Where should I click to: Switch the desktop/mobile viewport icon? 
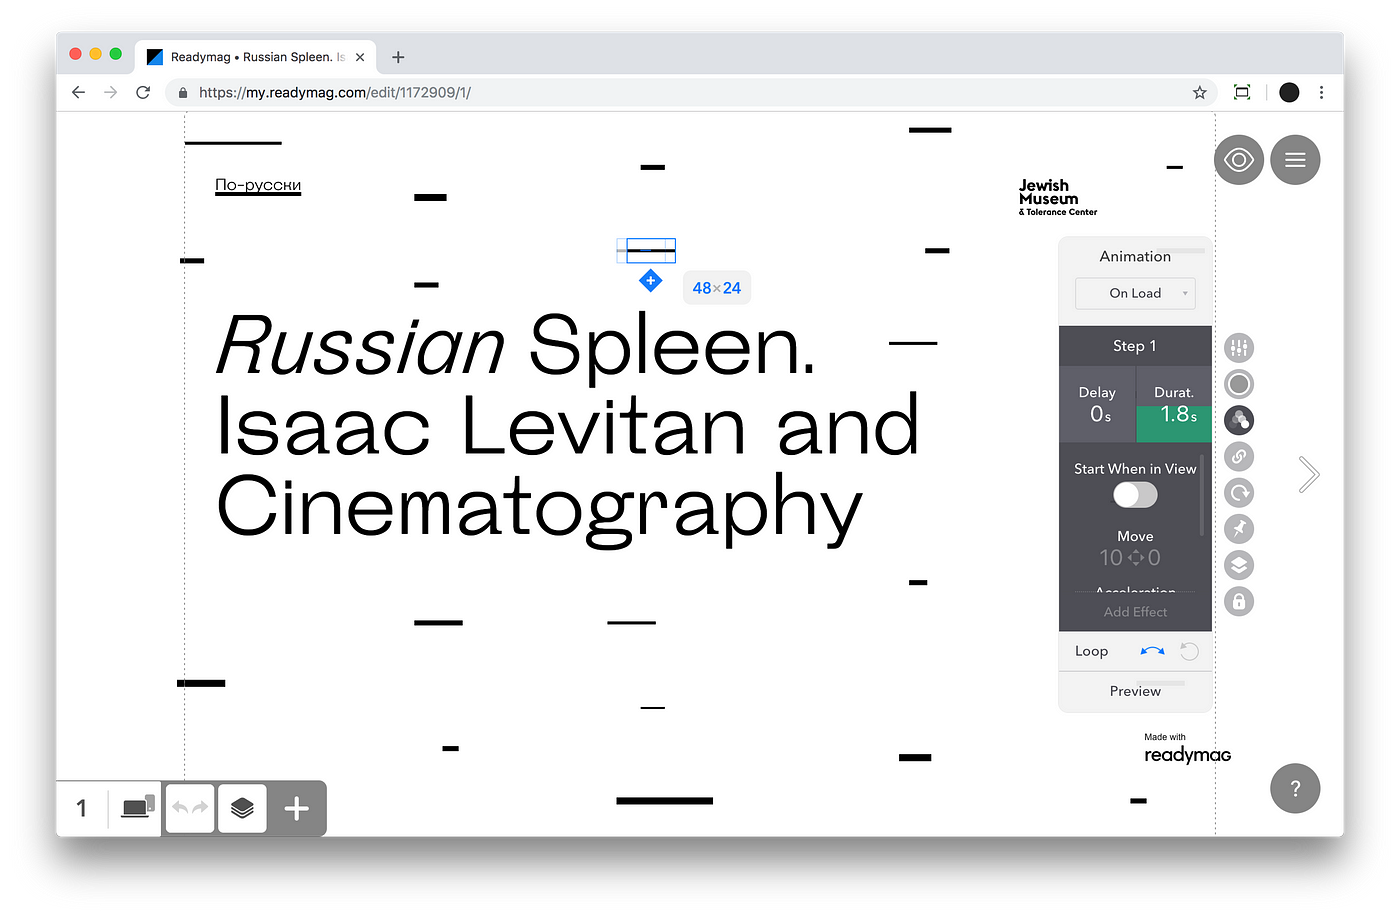(138, 807)
